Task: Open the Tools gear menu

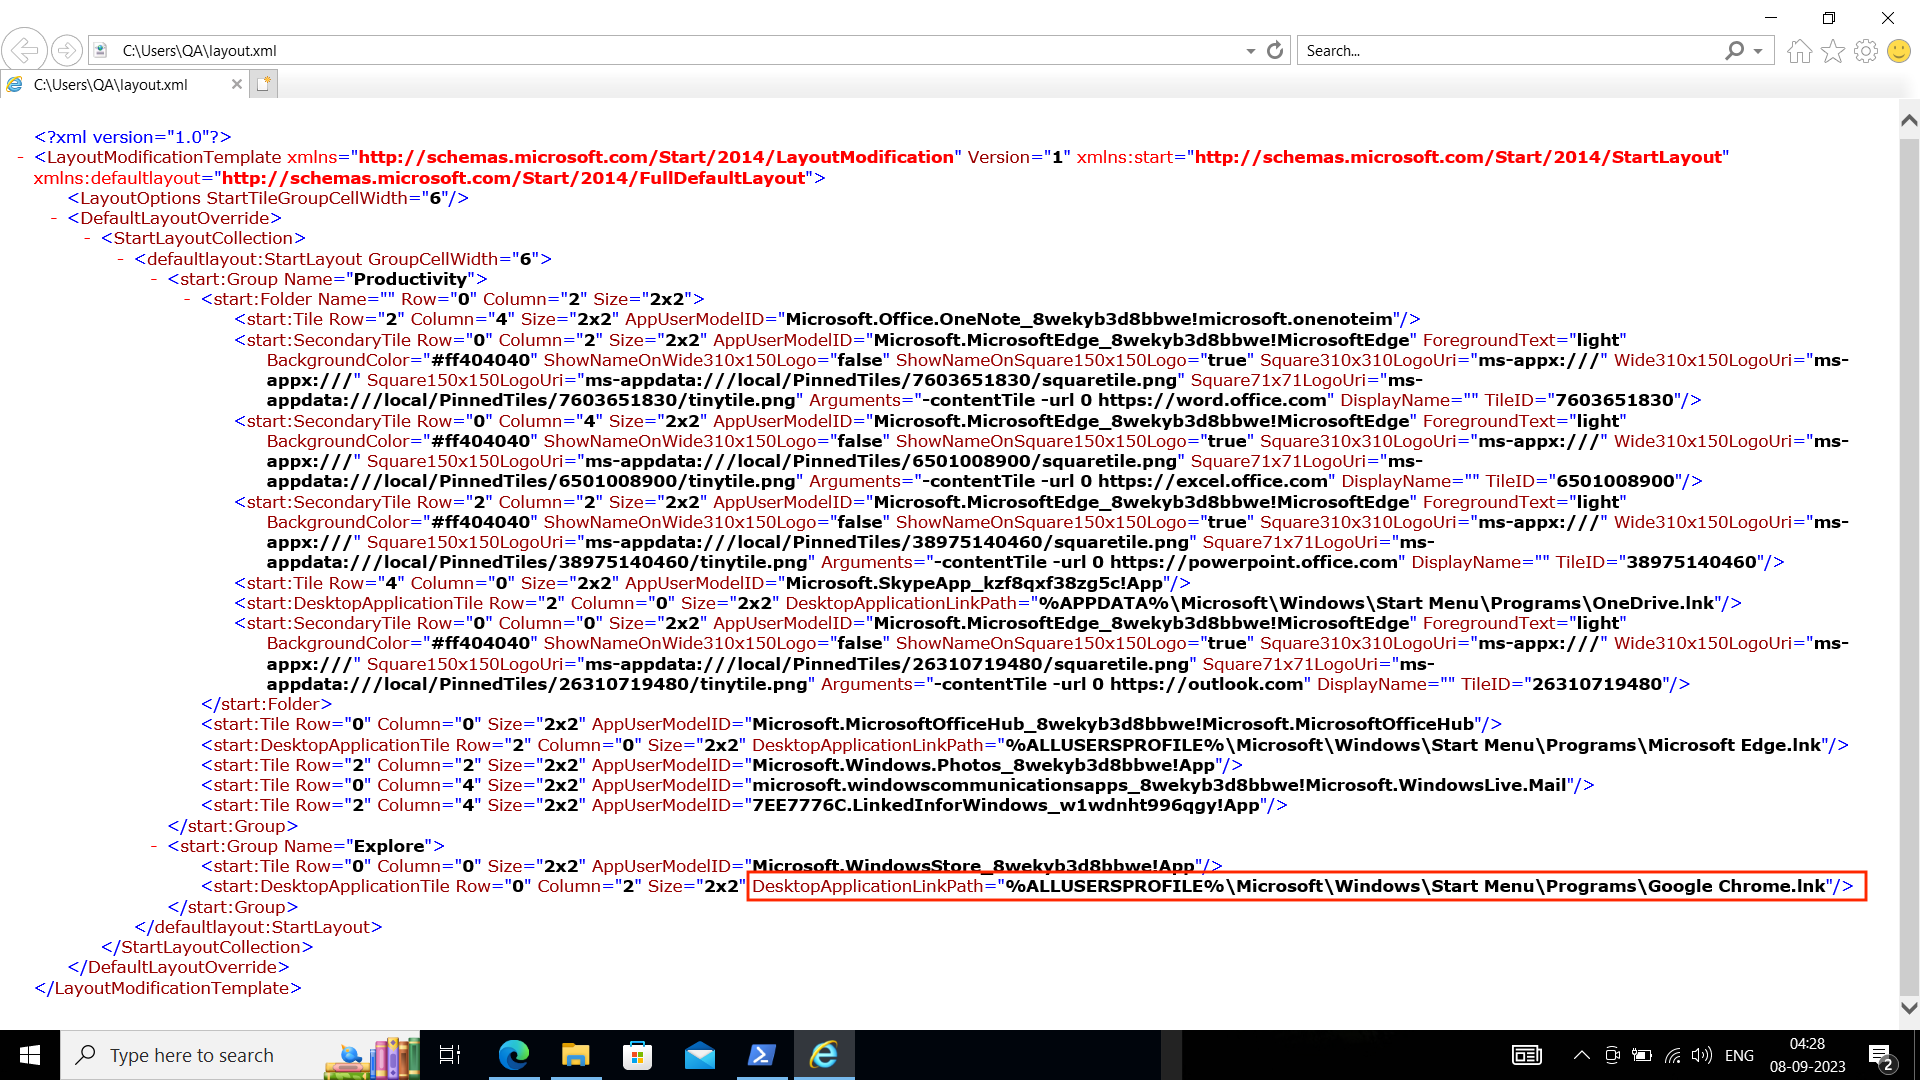Action: 1866,50
